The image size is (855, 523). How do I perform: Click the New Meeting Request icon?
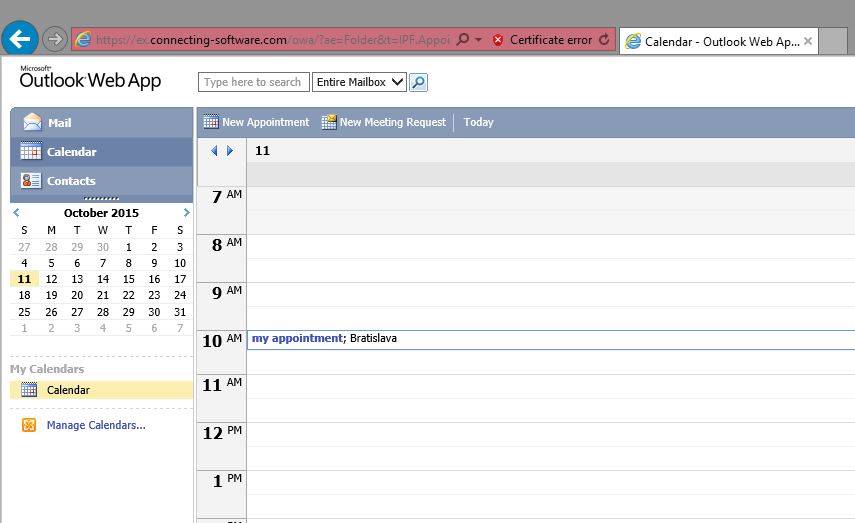(x=329, y=122)
